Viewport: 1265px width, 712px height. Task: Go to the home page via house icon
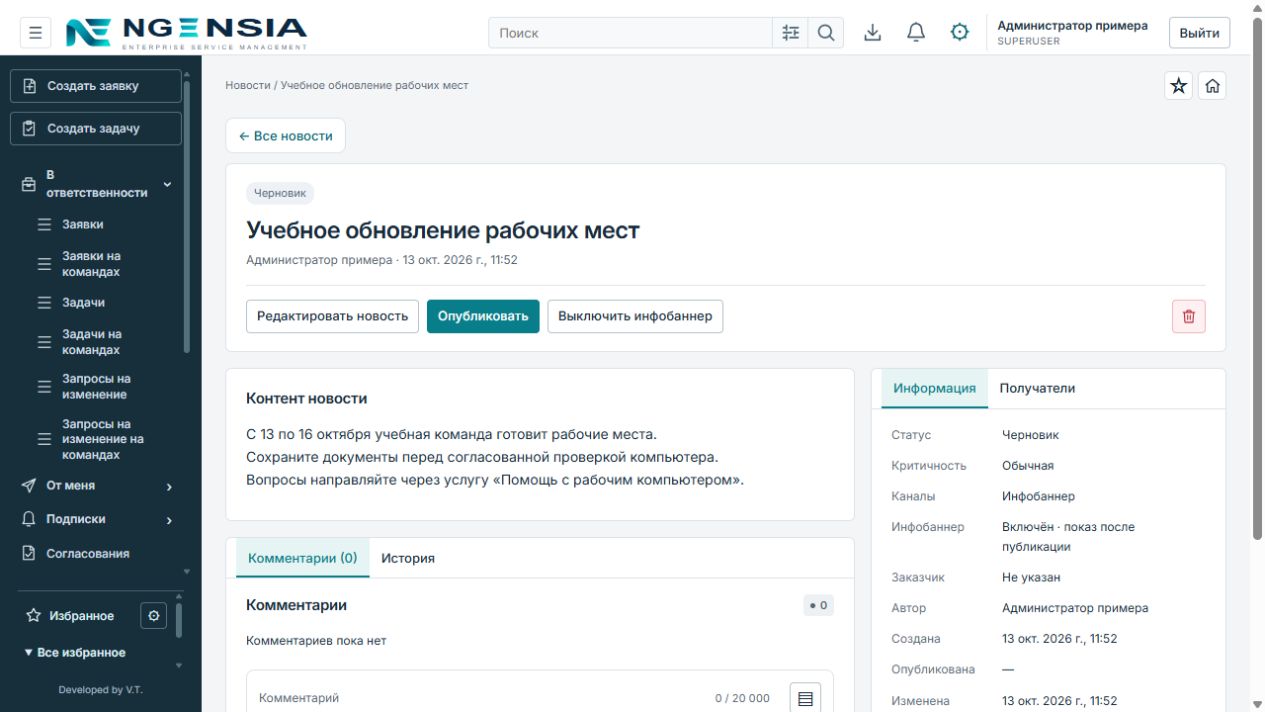(x=1212, y=86)
